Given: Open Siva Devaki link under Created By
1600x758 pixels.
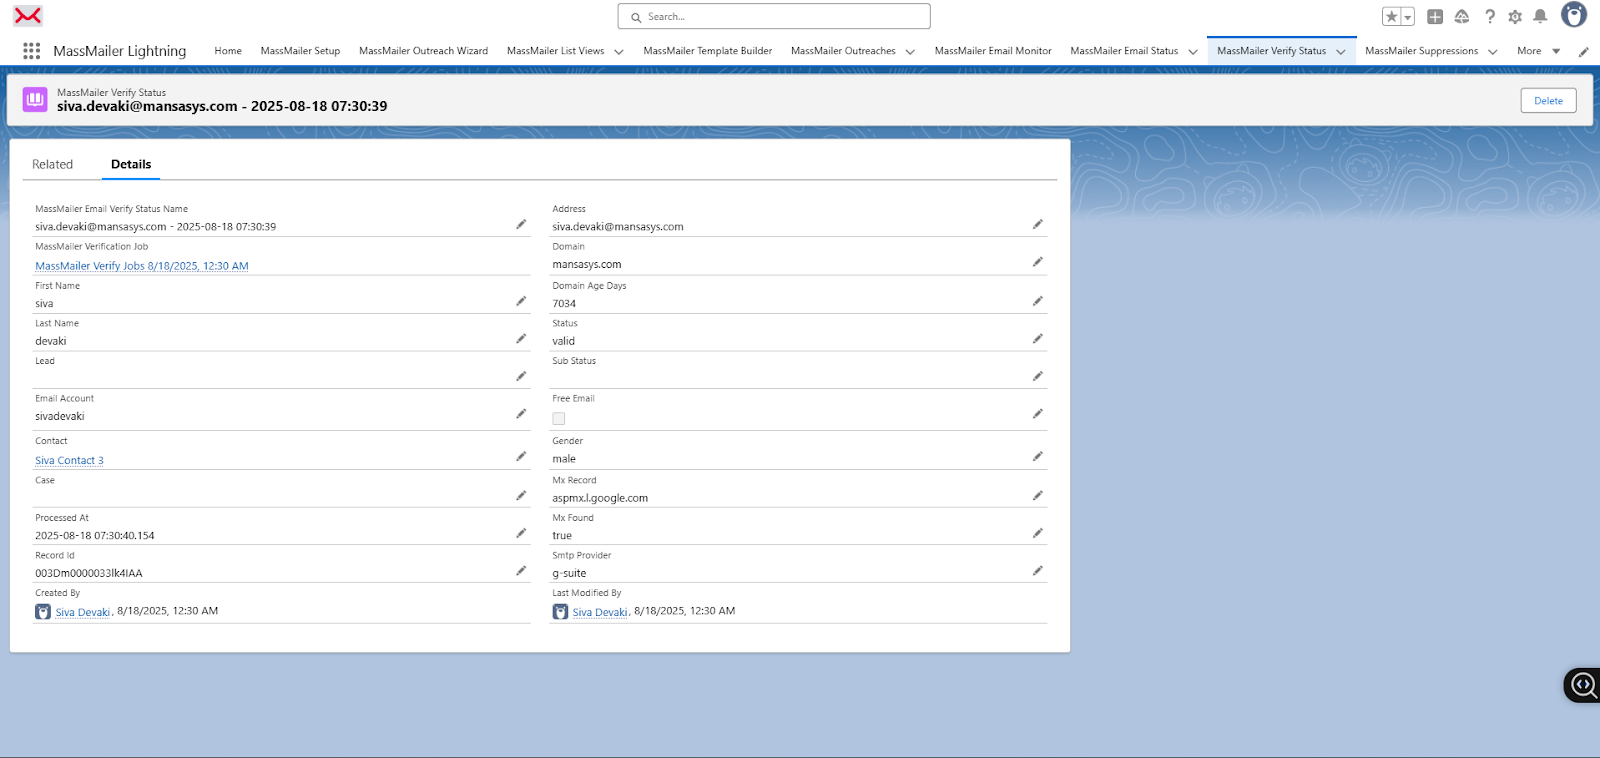Looking at the screenshot, I should [x=82, y=612].
